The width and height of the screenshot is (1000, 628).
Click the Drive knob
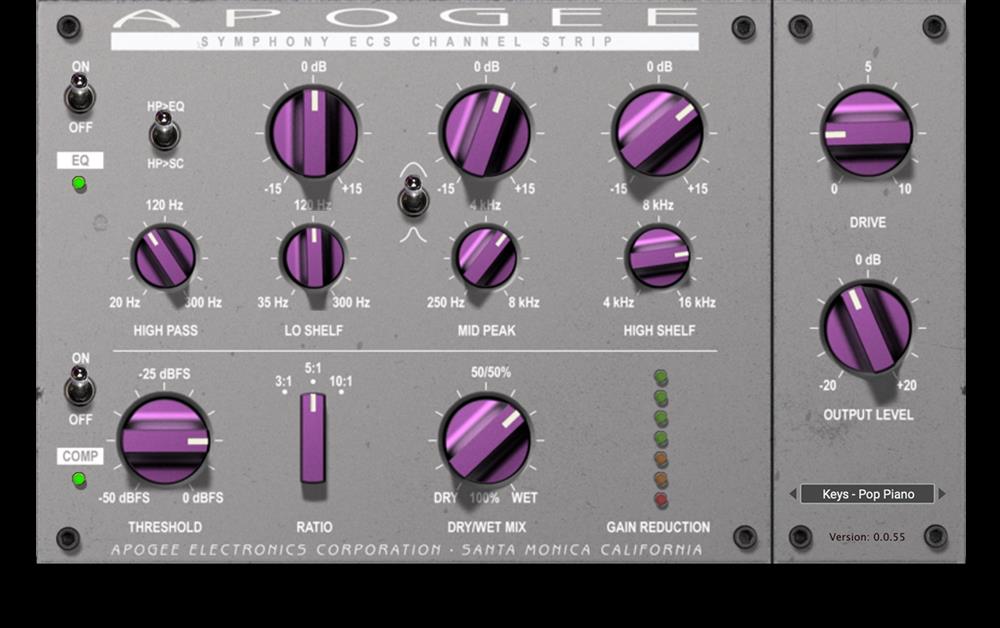coord(867,133)
